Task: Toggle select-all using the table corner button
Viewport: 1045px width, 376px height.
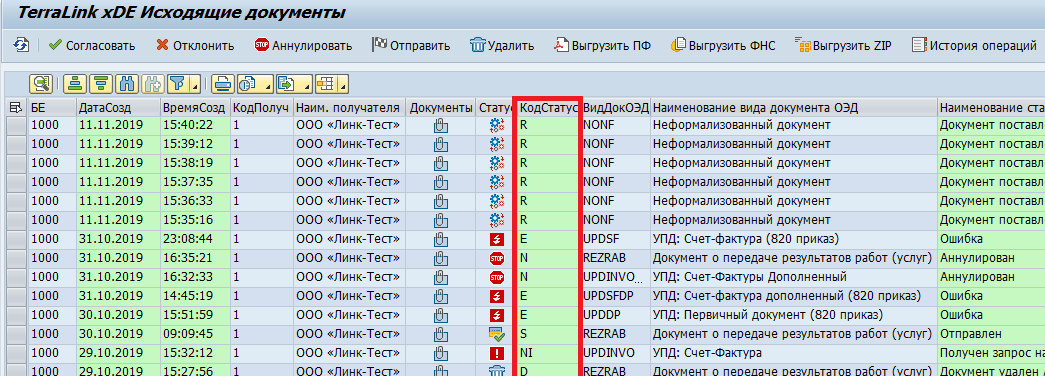Action: pyautogui.click(x=16, y=107)
